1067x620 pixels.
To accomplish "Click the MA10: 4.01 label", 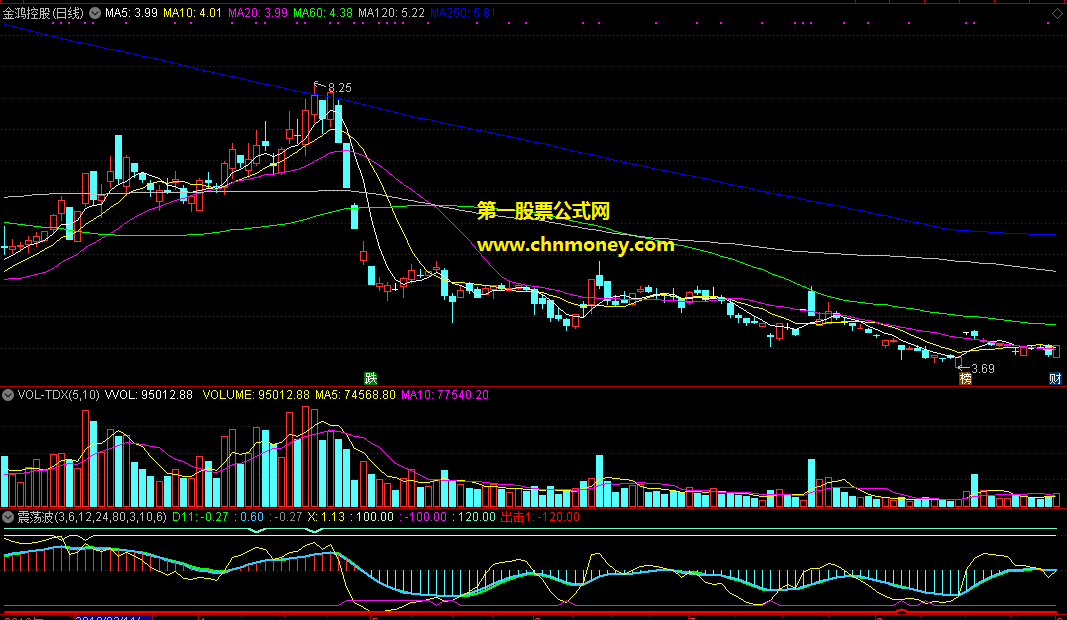I will [x=193, y=13].
